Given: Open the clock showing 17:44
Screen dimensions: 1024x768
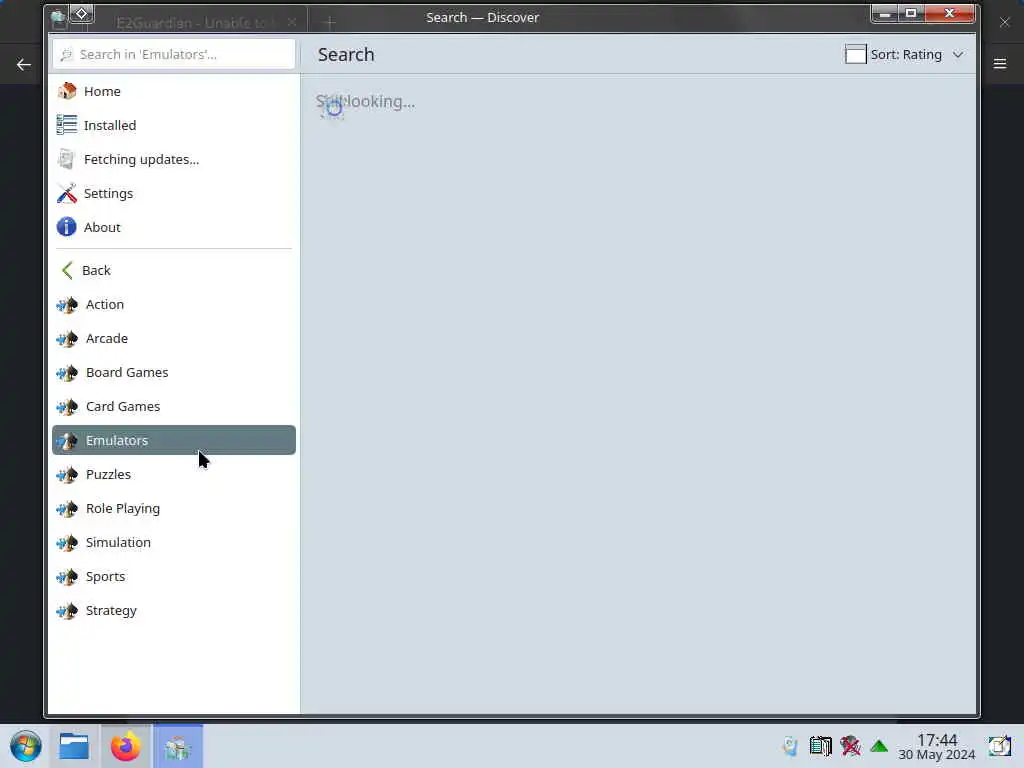Looking at the screenshot, I should [936, 746].
